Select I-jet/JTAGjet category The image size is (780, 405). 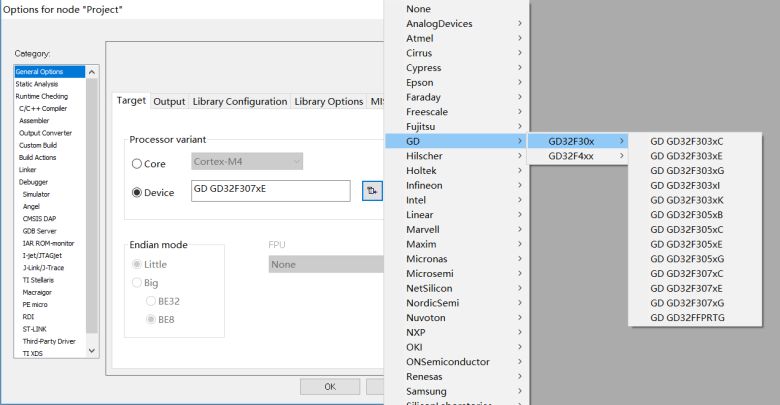49,255
